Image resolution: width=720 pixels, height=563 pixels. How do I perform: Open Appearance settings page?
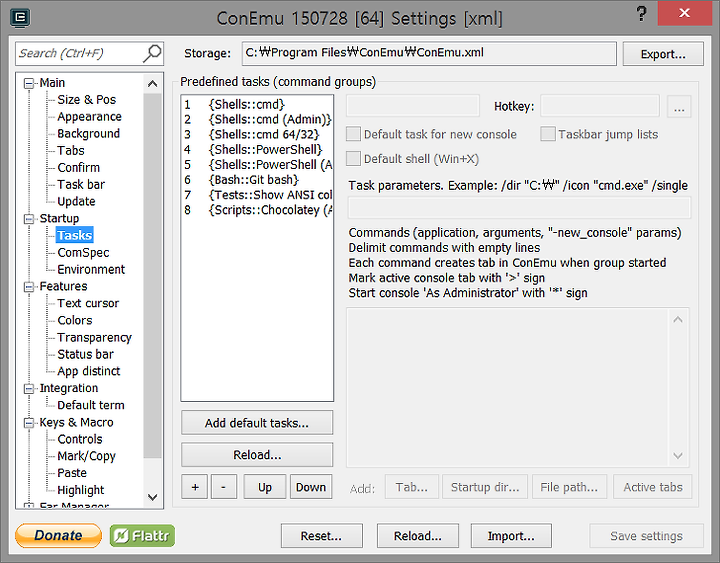tap(90, 117)
